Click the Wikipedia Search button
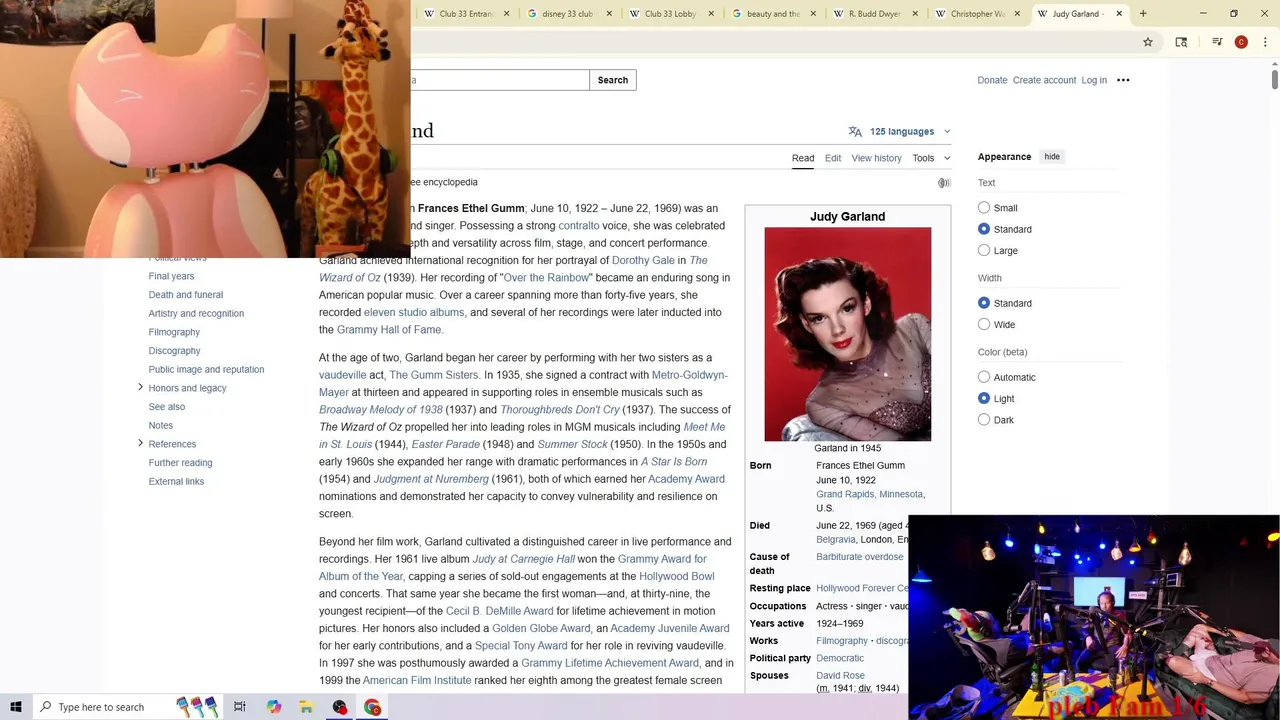1280x720 pixels. pyautogui.click(x=613, y=80)
